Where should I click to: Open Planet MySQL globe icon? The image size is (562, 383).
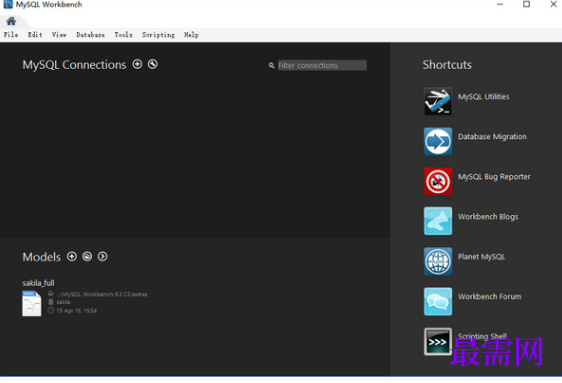click(438, 261)
